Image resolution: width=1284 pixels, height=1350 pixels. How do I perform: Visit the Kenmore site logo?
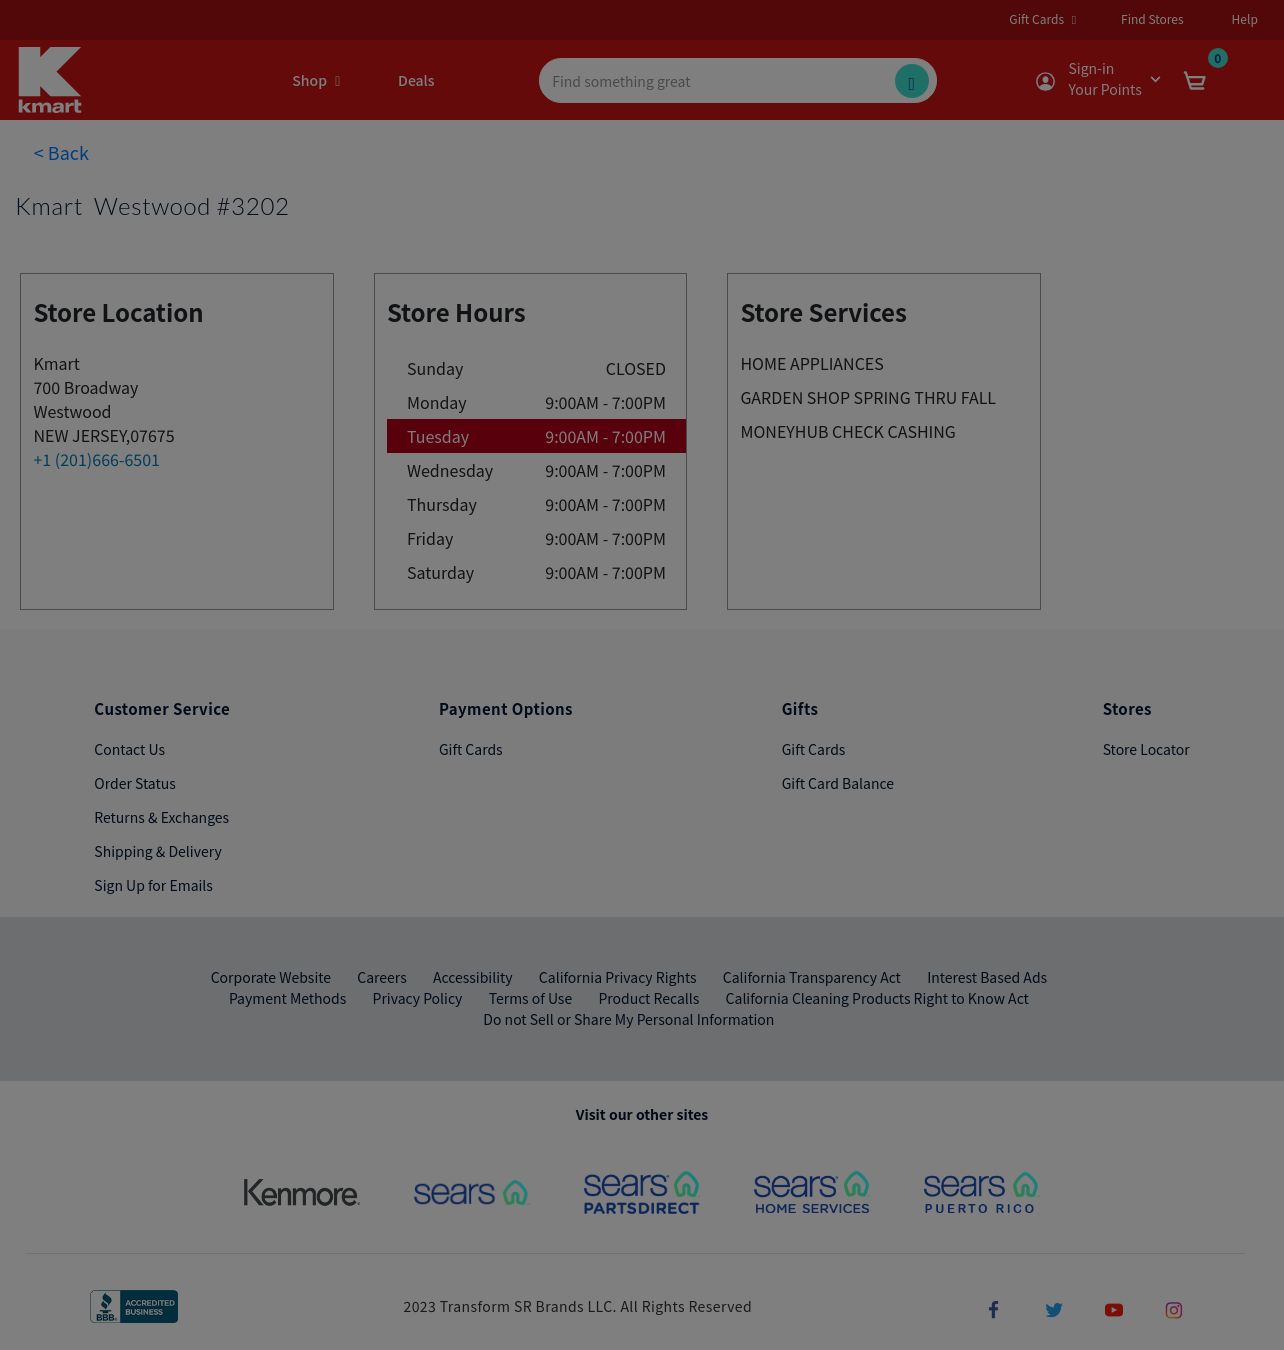pyautogui.click(x=301, y=1192)
